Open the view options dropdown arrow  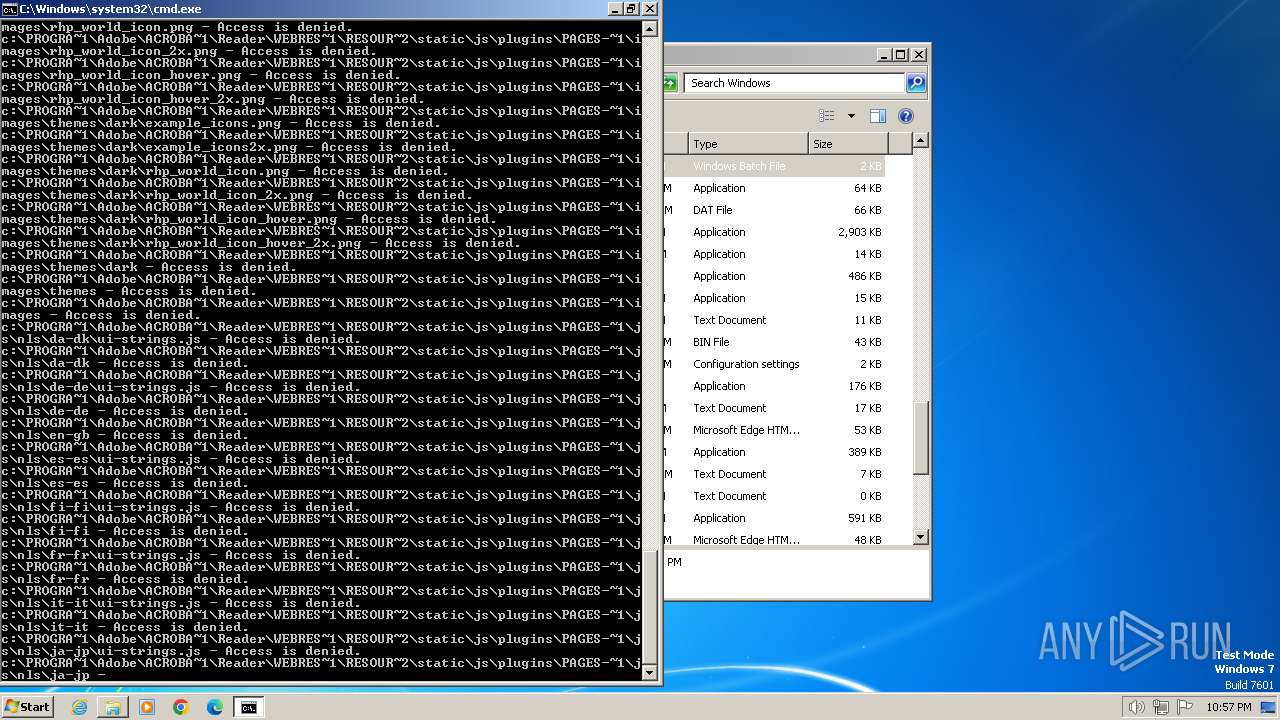click(x=851, y=116)
